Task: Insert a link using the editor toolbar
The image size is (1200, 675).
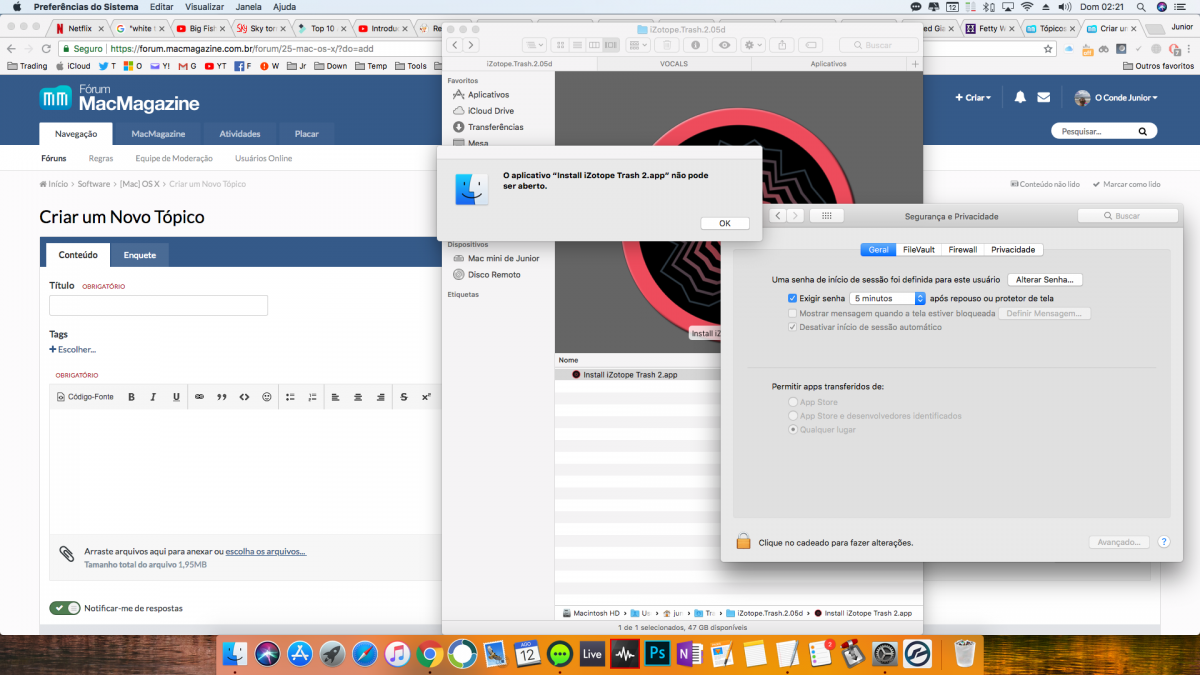Action: tap(199, 397)
